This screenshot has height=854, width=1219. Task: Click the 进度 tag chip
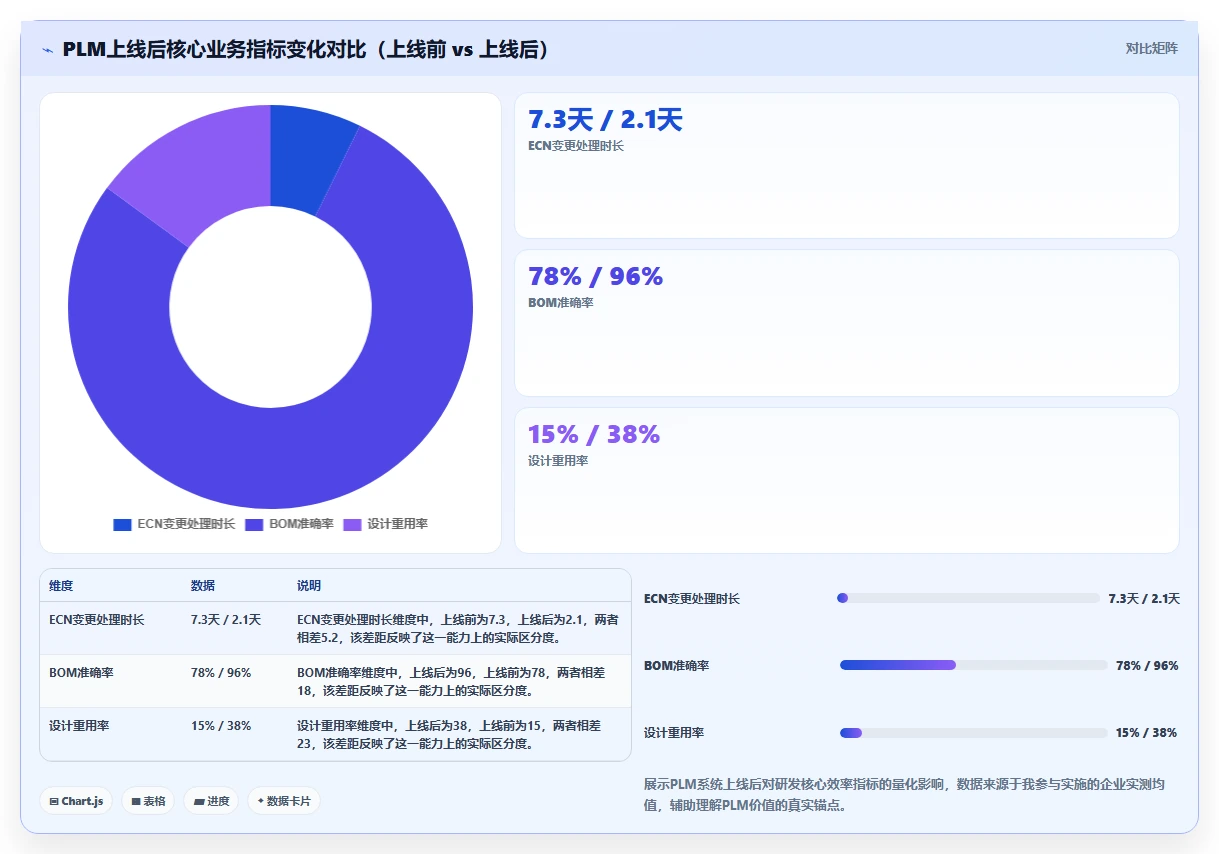pos(211,801)
